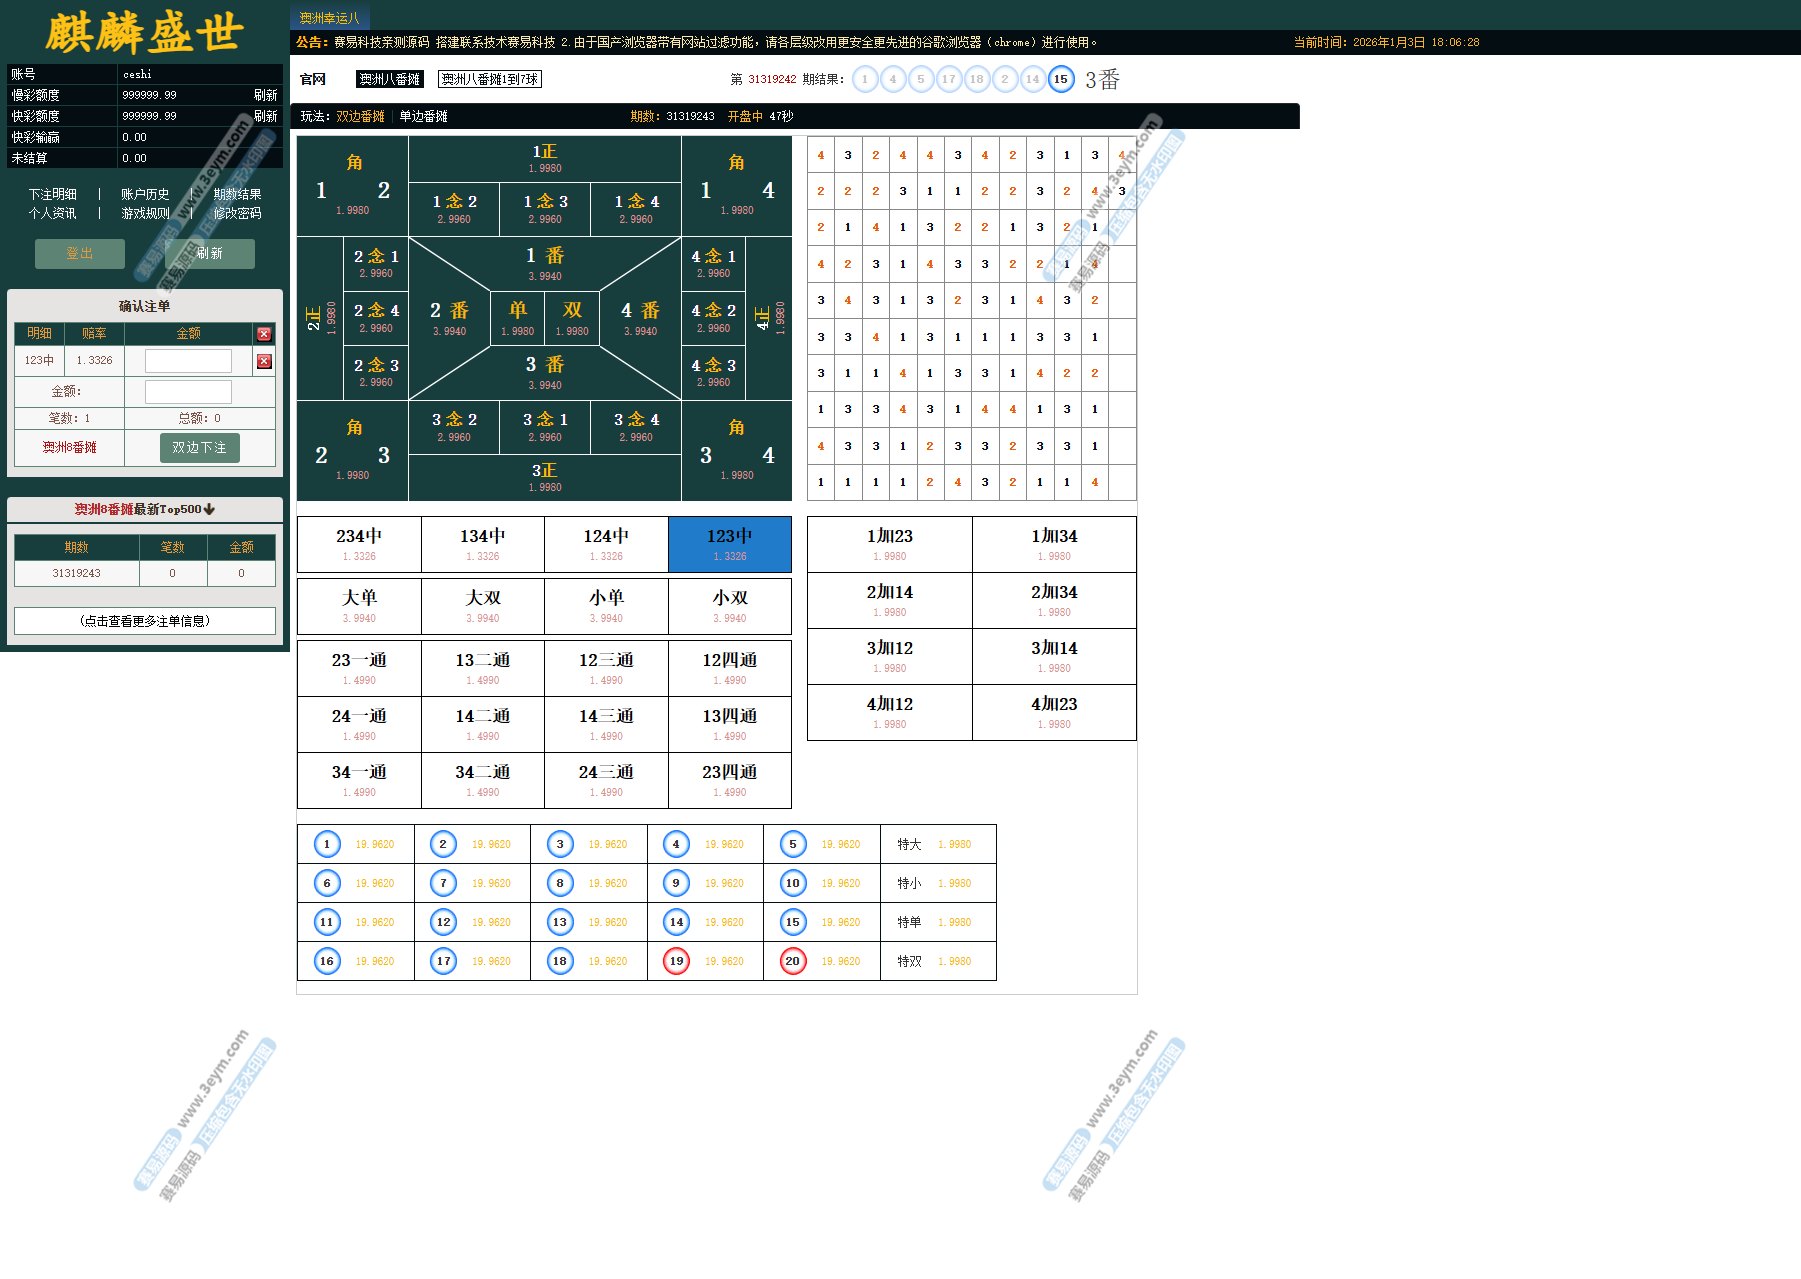Screen dimensions: 1801x1279
Task: Expand 点击查看更多注单信息 details
Action: pyautogui.click(x=145, y=621)
